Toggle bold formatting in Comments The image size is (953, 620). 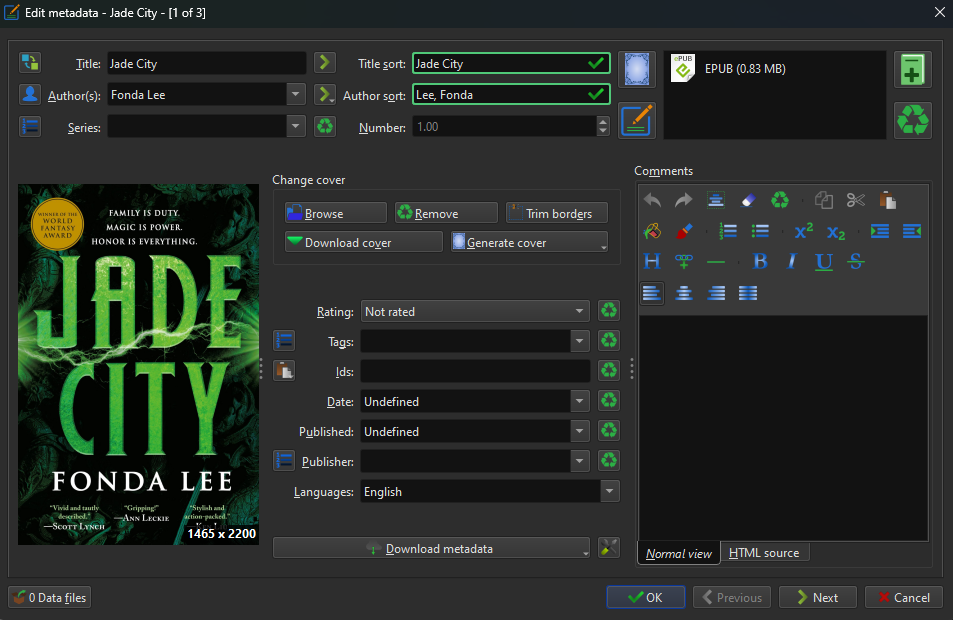(x=760, y=262)
